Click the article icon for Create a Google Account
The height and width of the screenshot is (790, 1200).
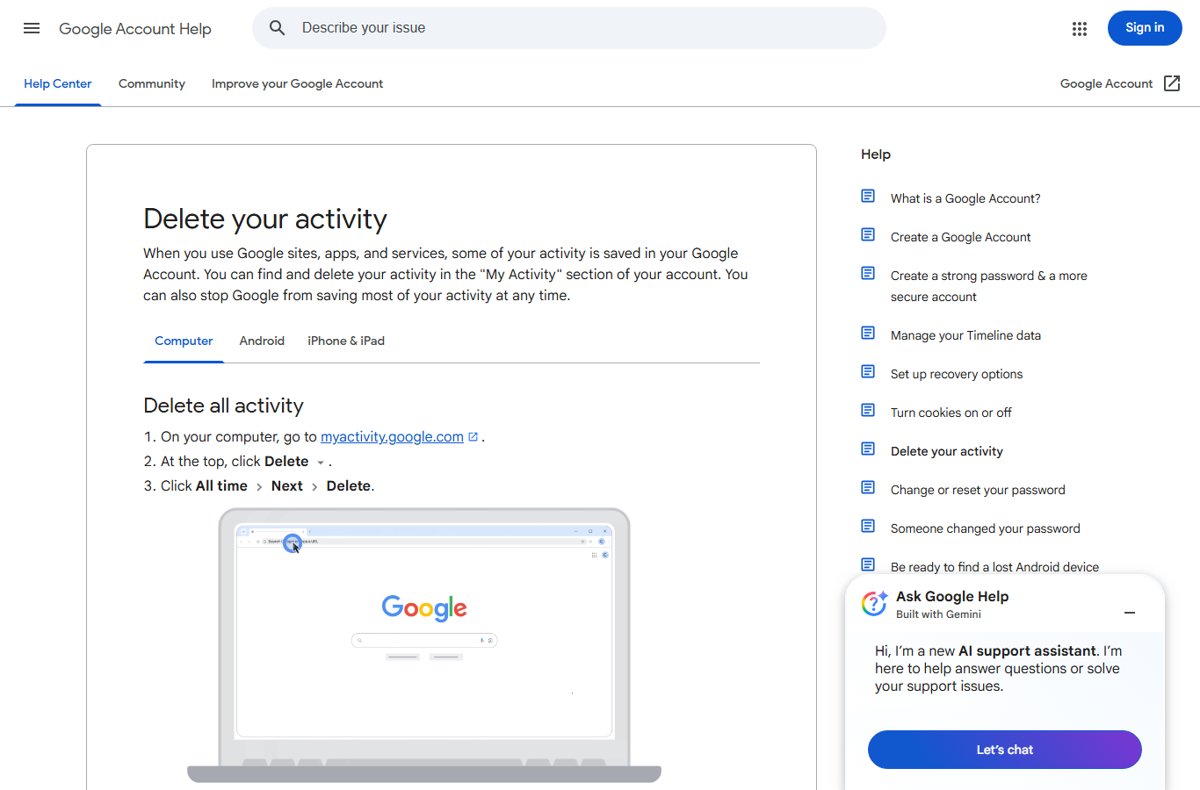pos(868,235)
